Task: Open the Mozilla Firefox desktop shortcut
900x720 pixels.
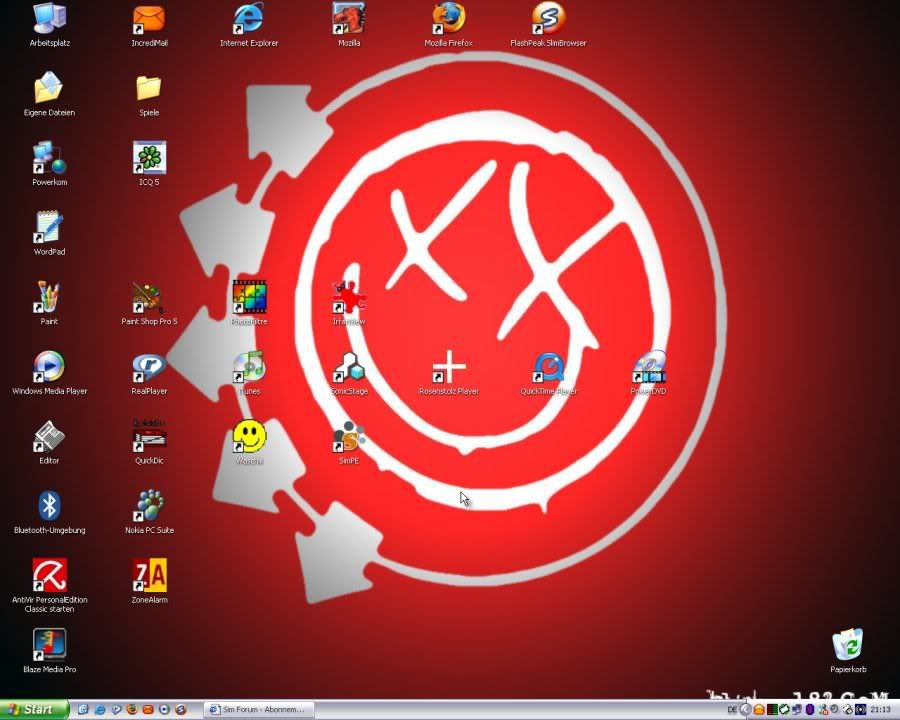Action: pyautogui.click(x=448, y=19)
